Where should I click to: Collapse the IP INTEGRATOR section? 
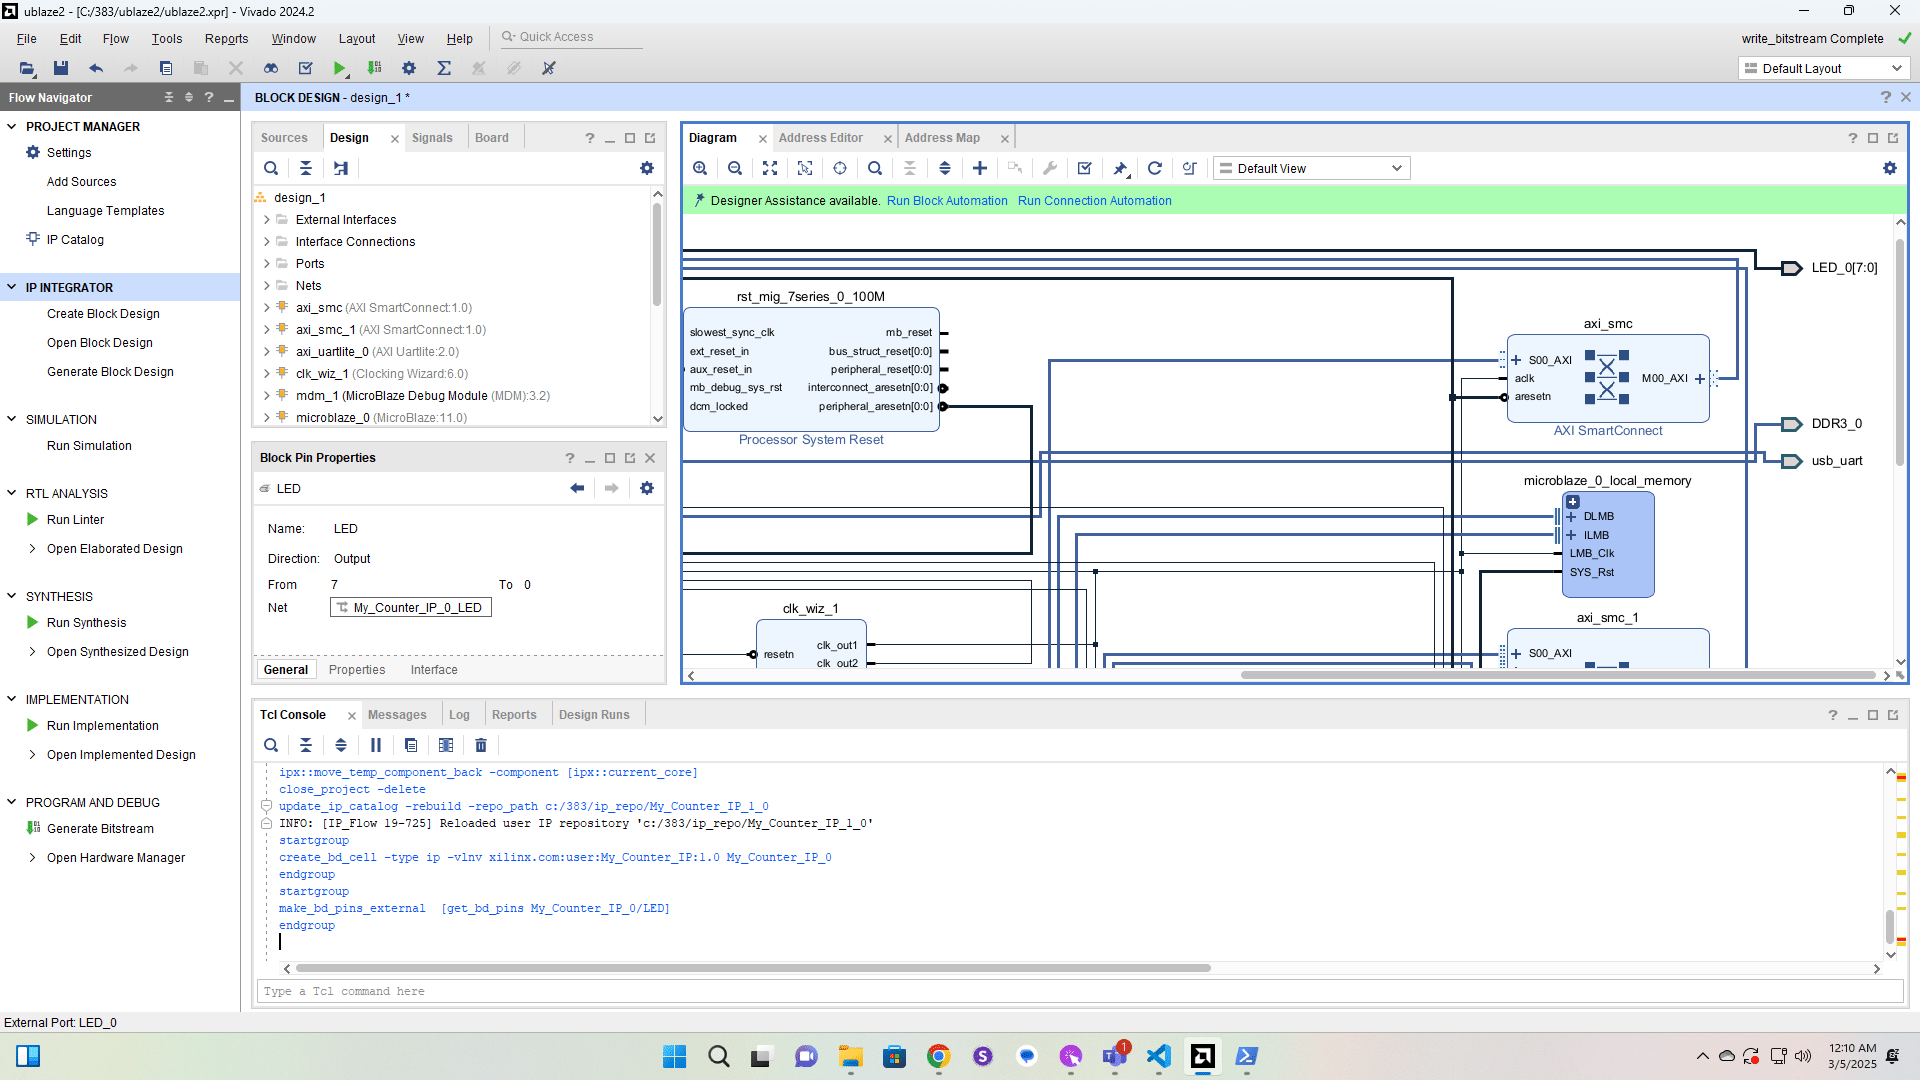click(12, 287)
